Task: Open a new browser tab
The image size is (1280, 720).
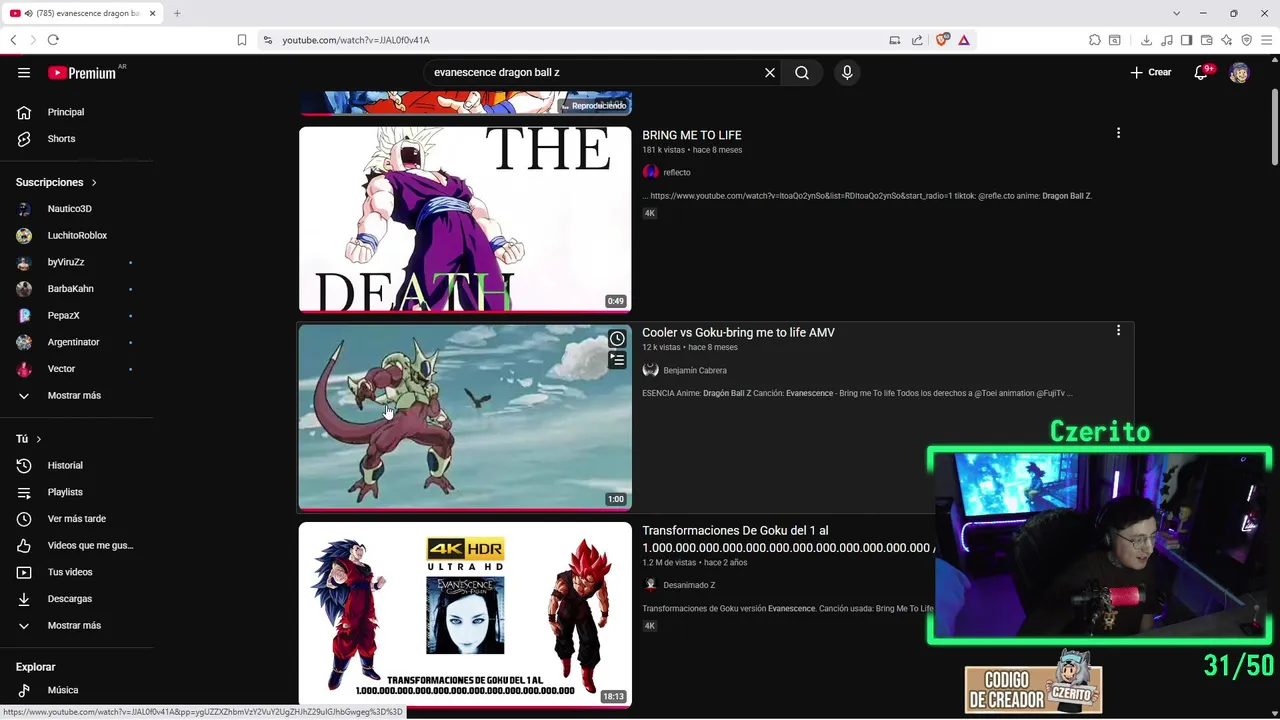Action: pos(177,13)
